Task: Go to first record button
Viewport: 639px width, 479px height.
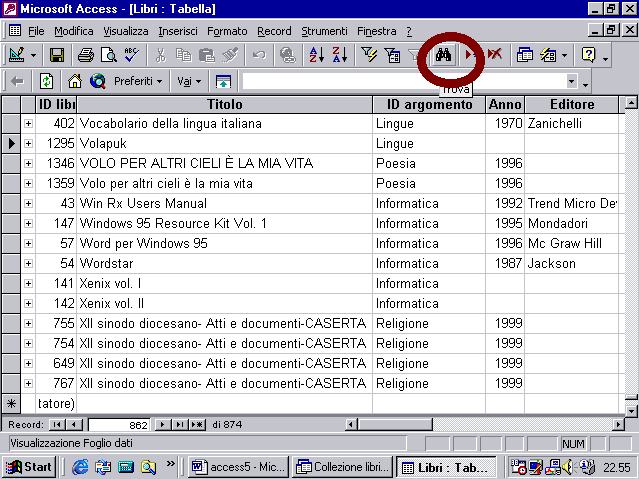Action: click(x=57, y=425)
